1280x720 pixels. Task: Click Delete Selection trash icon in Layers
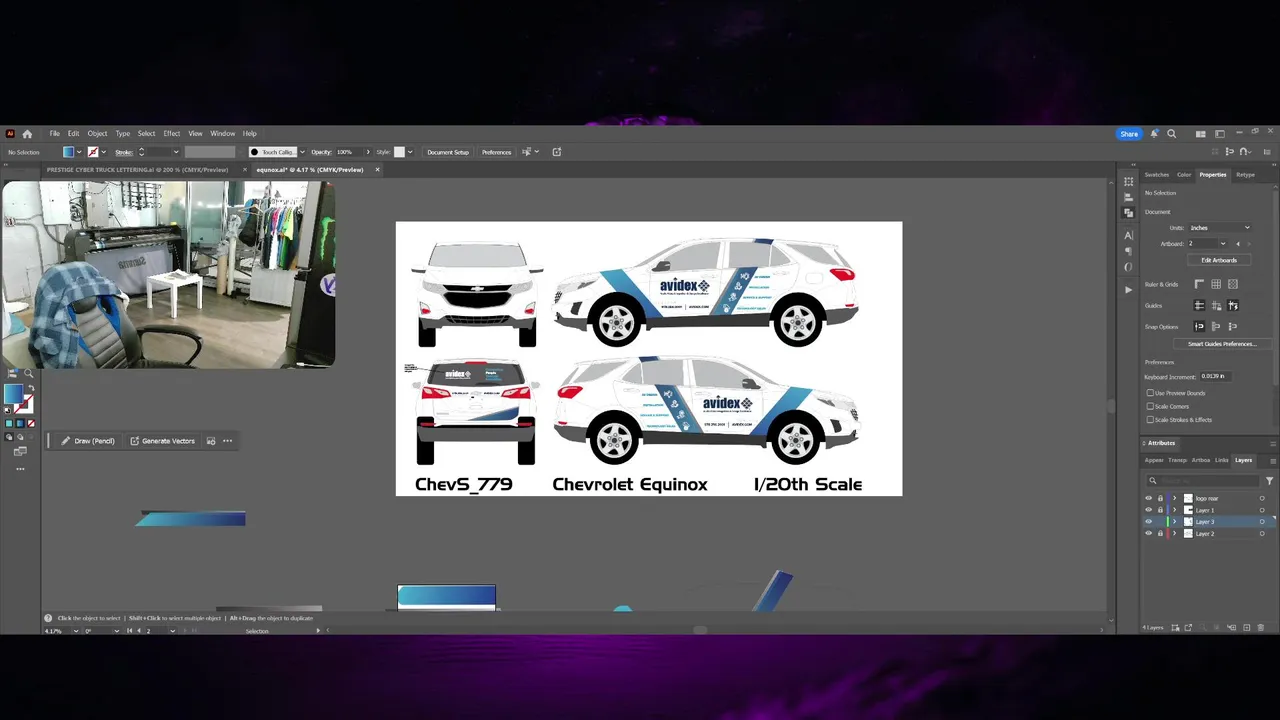[x=1260, y=628]
